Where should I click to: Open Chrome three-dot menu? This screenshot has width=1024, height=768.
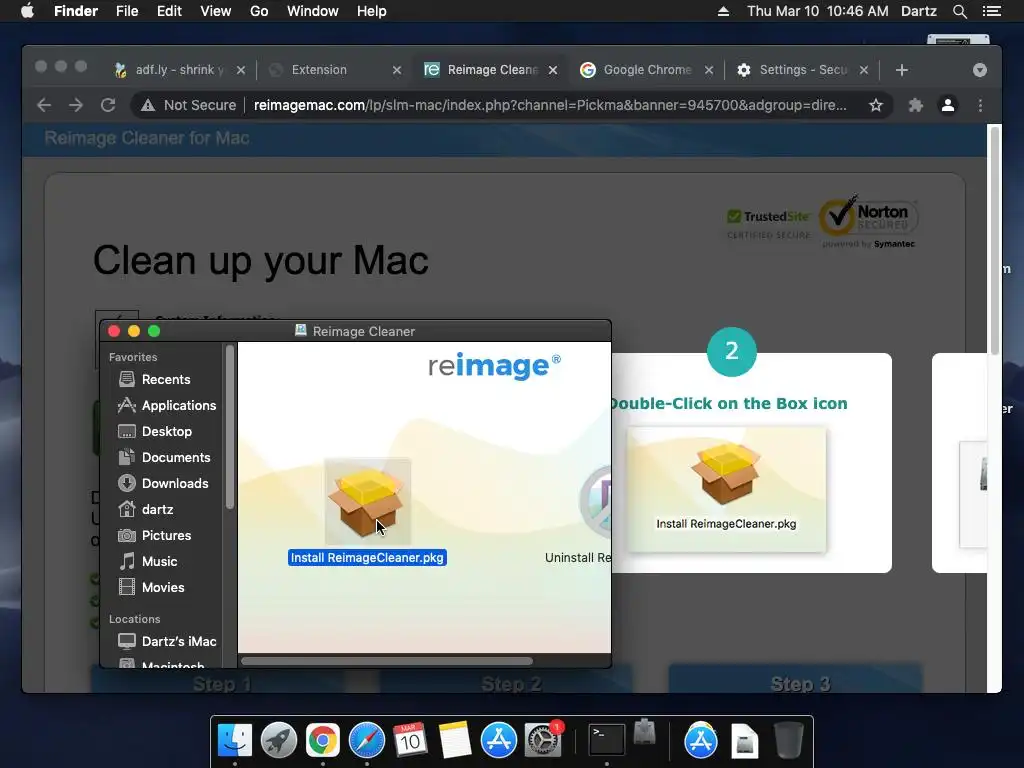pyautogui.click(x=980, y=105)
